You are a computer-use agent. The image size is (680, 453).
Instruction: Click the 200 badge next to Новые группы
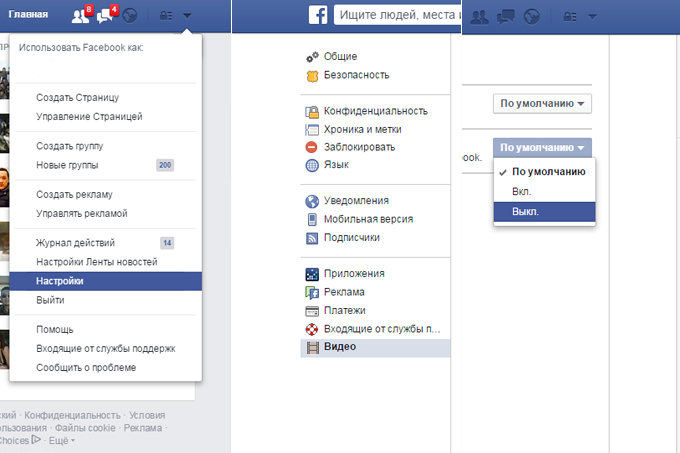pyautogui.click(x=165, y=165)
